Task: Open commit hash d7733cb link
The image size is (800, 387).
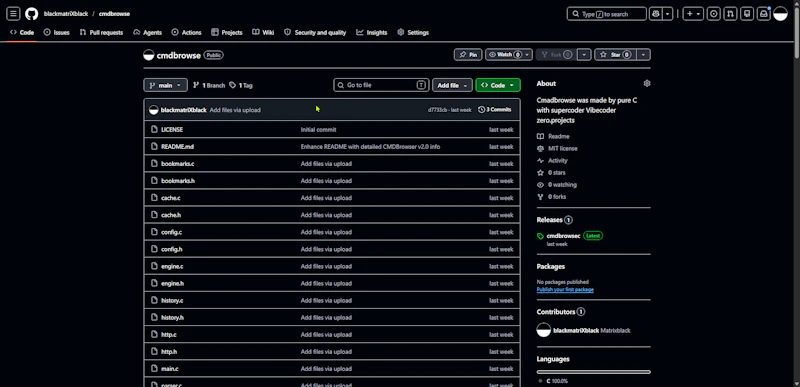Action: 437,110
